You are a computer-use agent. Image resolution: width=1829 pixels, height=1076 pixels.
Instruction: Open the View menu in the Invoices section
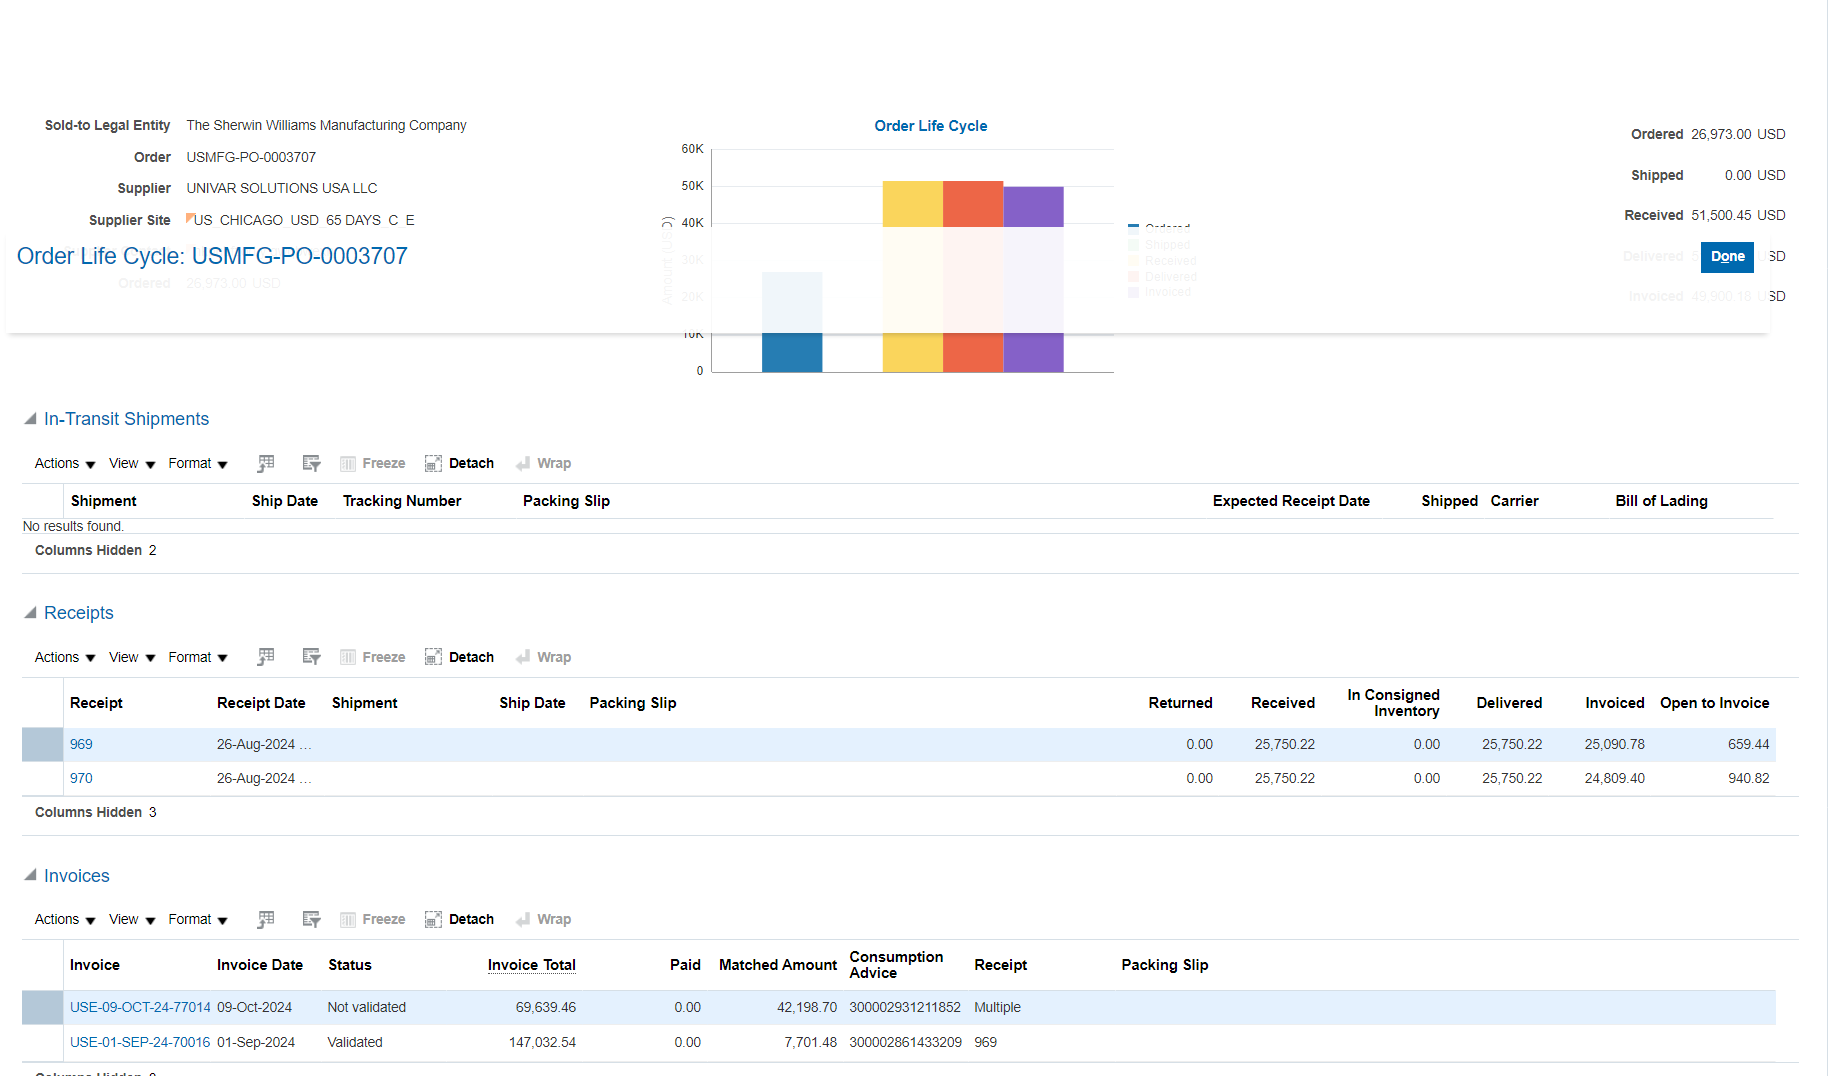tap(124, 919)
